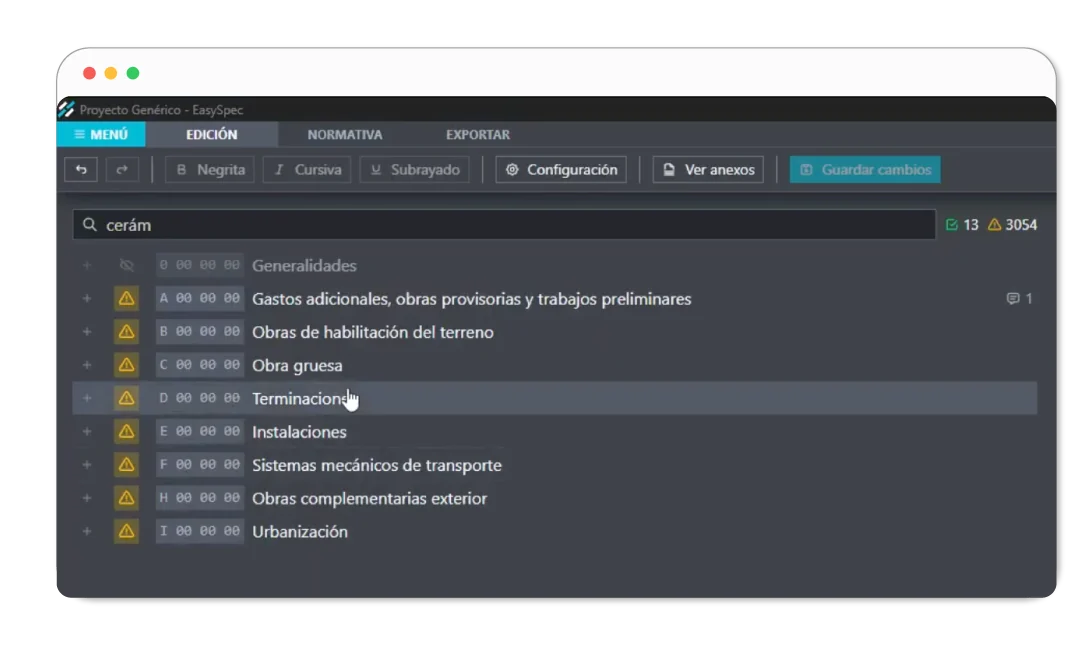Click warning icon on Gastos adicionales row
This screenshot has width=1080, height=665.
126,298
